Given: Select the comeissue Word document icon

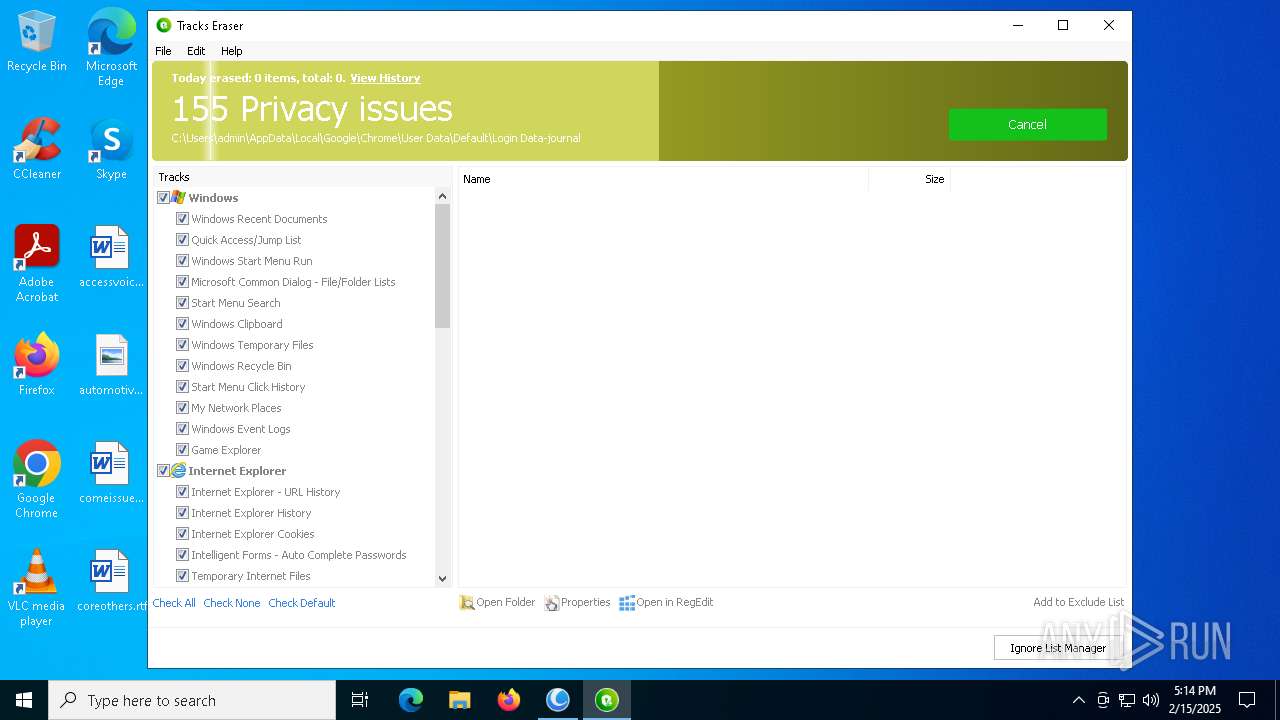Looking at the screenshot, I should pyautogui.click(x=111, y=473).
